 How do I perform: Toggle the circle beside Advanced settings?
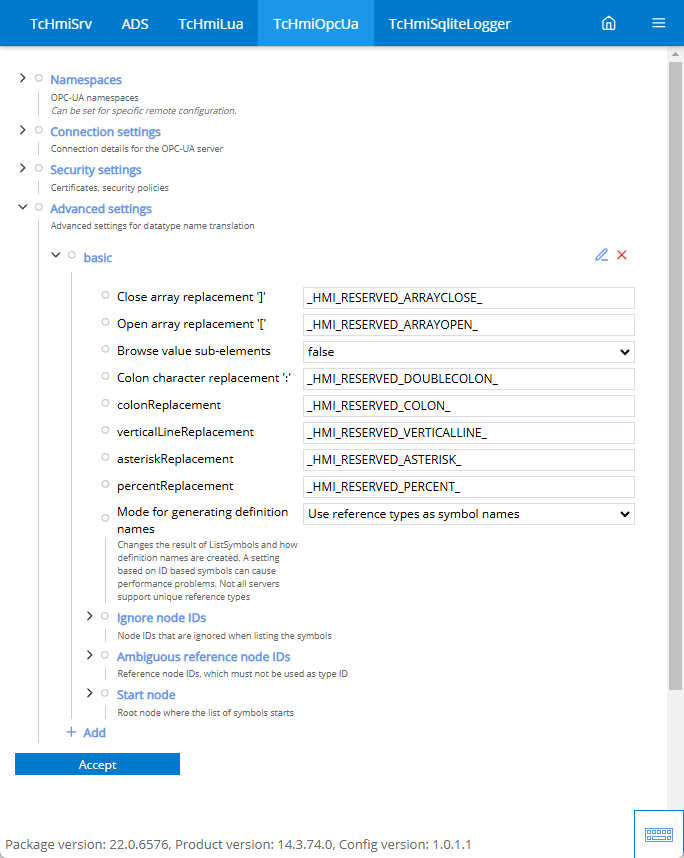(39, 207)
